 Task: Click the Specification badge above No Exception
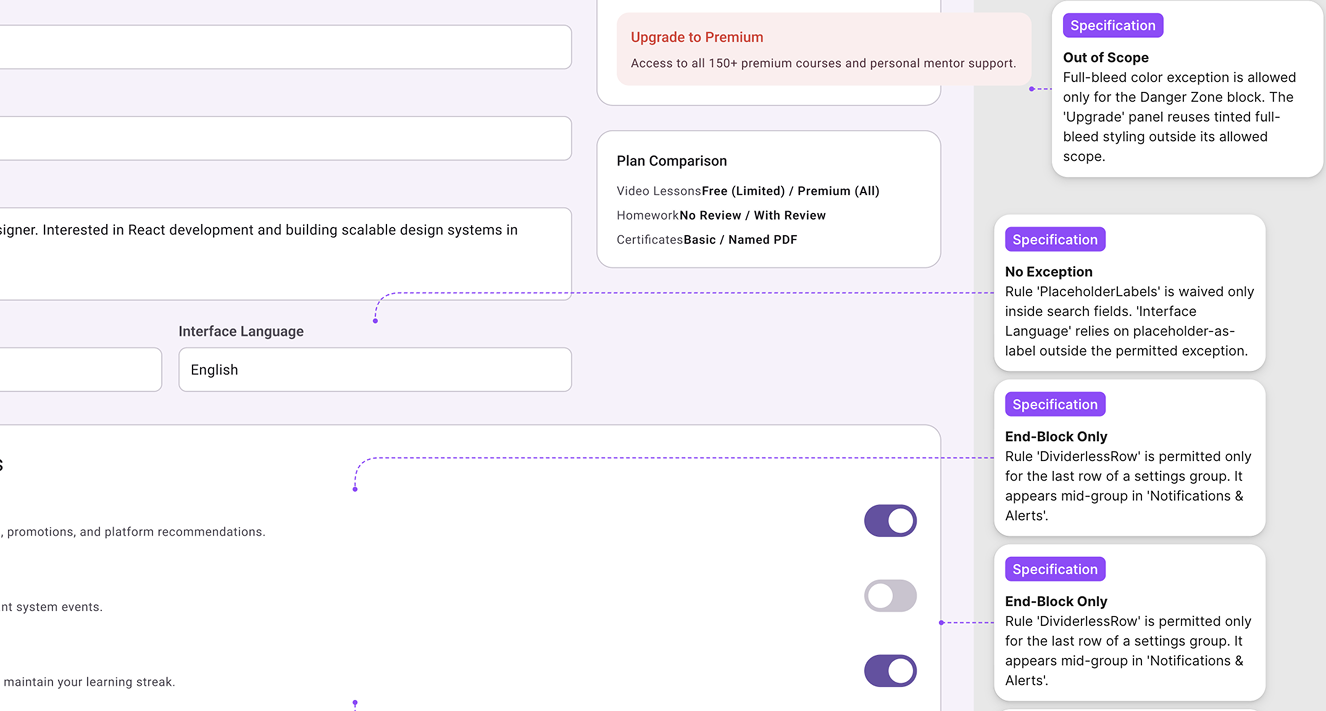[x=1055, y=240]
